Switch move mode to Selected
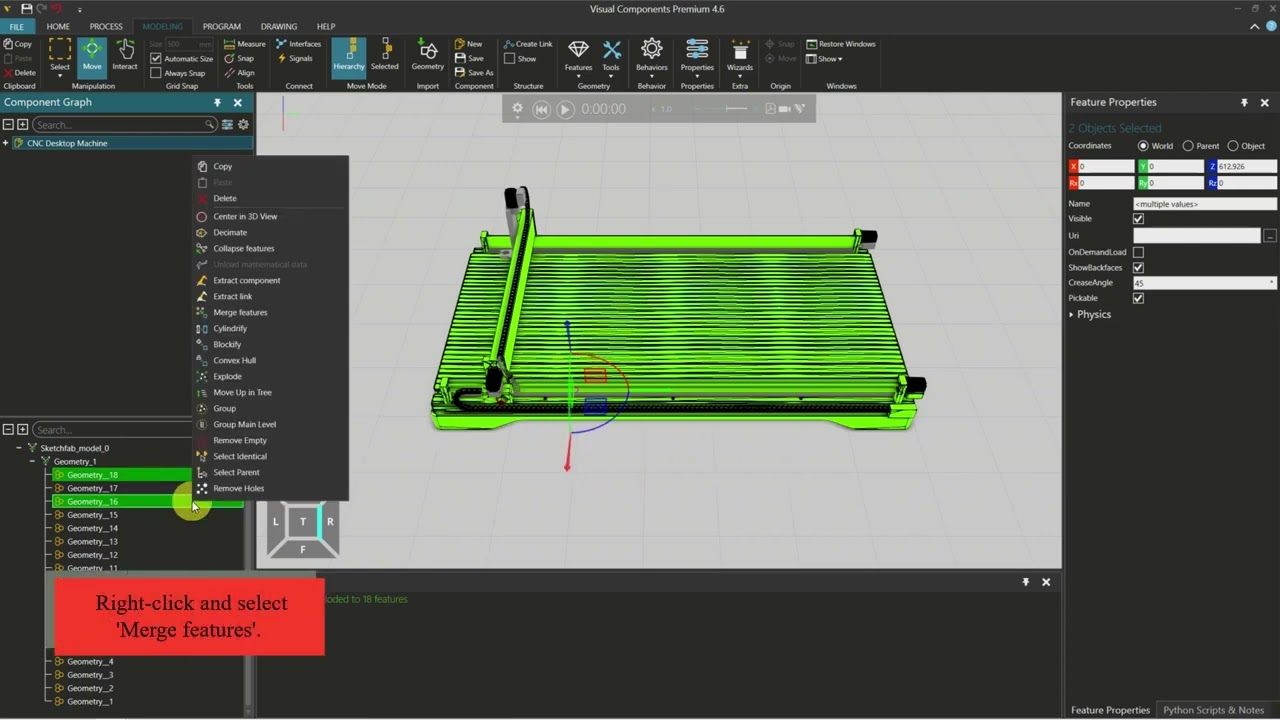The image size is (1280, 720). [x=385, y=56]
